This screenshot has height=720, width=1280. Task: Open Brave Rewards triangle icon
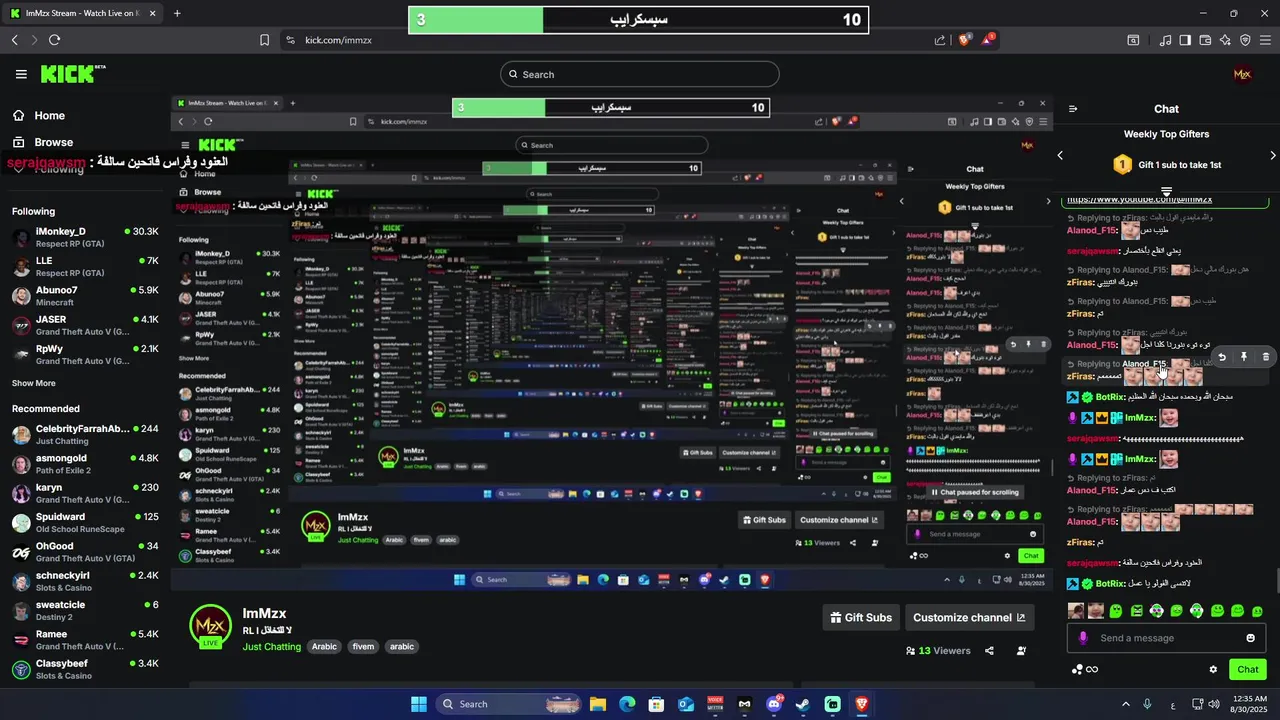(988, 40)
